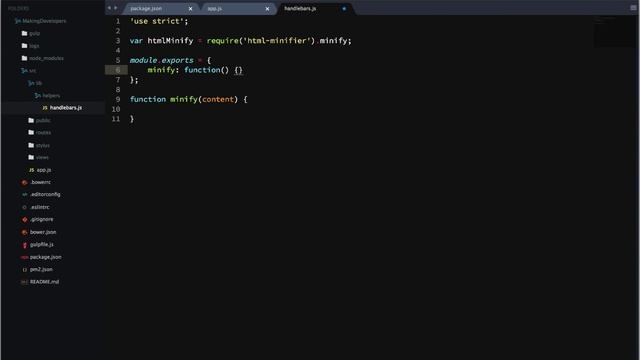
Task: Click line number 1 in the gutter
Action: click(118, 21)
